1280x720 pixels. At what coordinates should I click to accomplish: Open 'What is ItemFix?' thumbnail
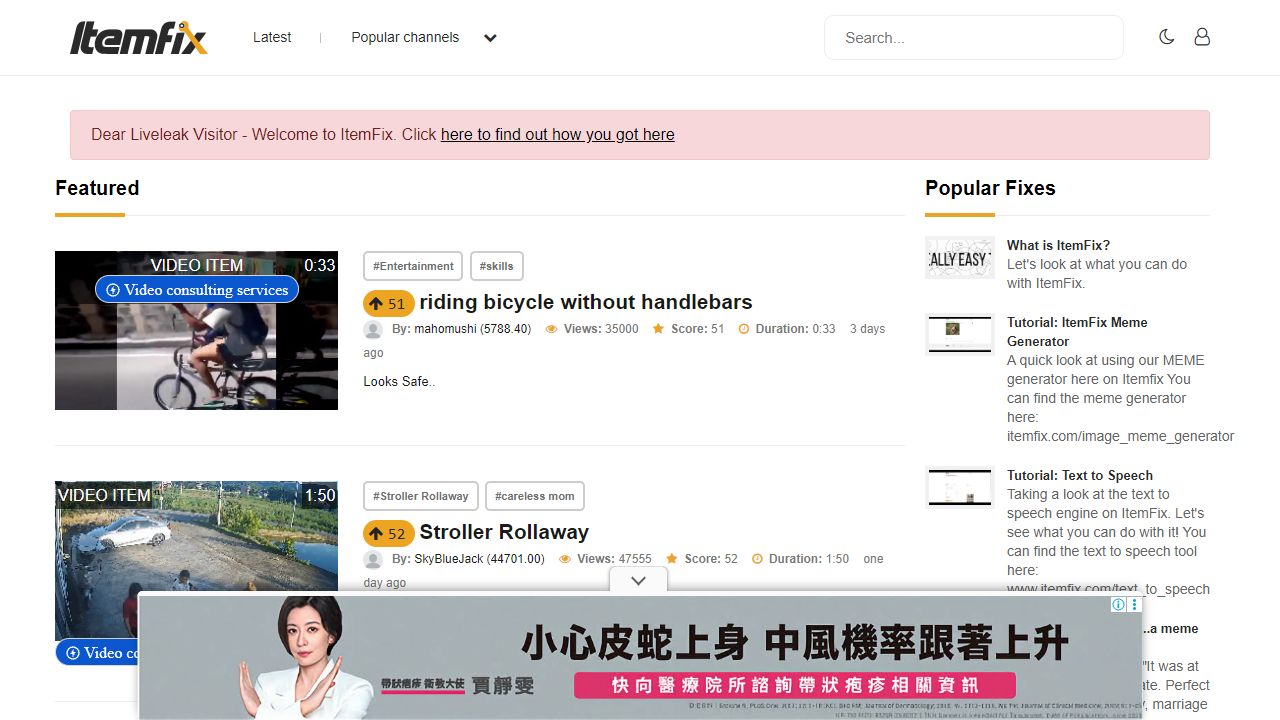point(959,257)
